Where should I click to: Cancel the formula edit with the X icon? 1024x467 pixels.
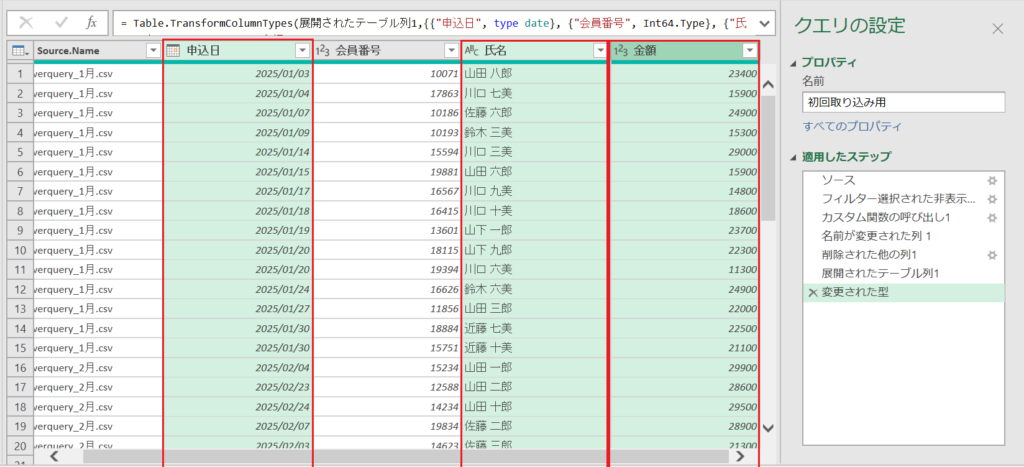27,23
